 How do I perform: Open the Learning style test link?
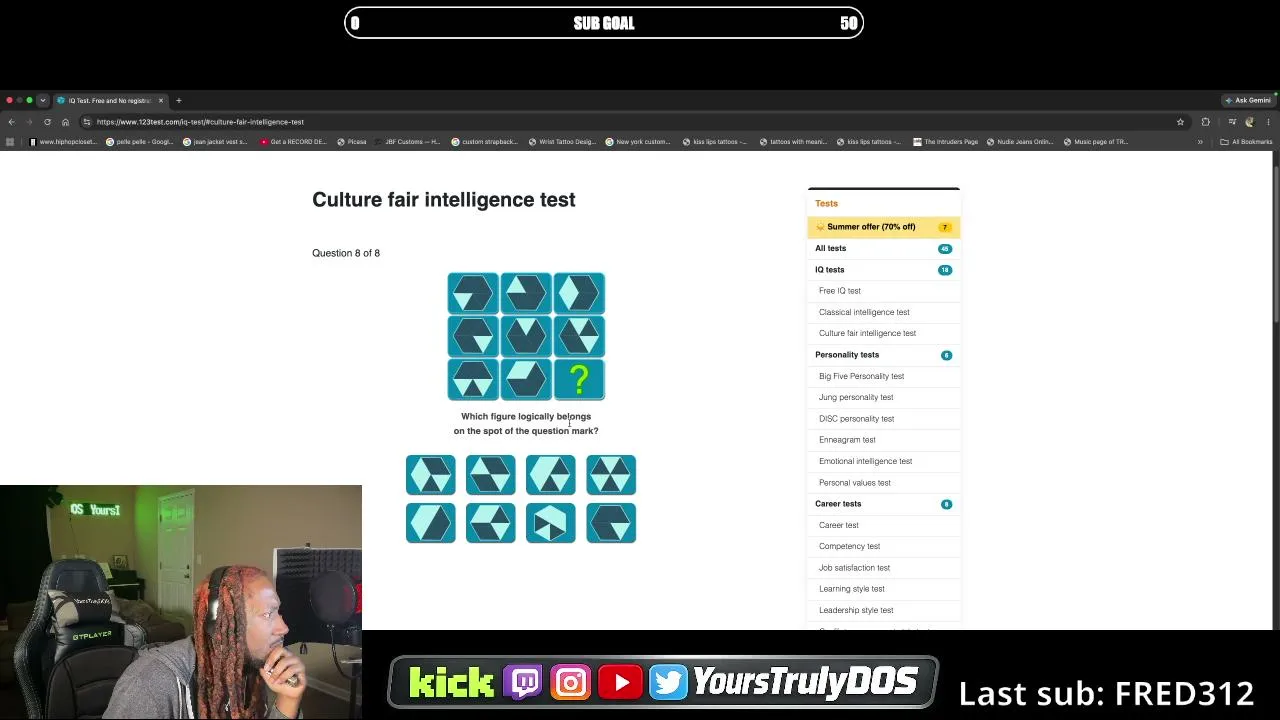coord(852,589)
